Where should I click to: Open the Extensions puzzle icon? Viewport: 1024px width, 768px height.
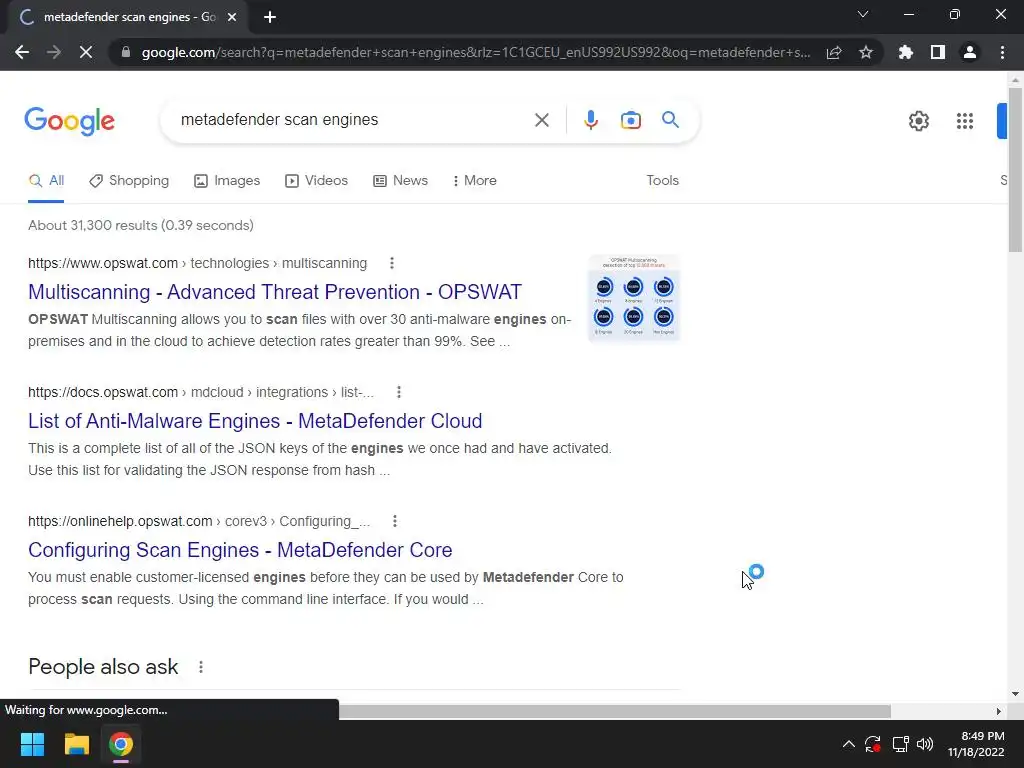click(x=905, y=52)
